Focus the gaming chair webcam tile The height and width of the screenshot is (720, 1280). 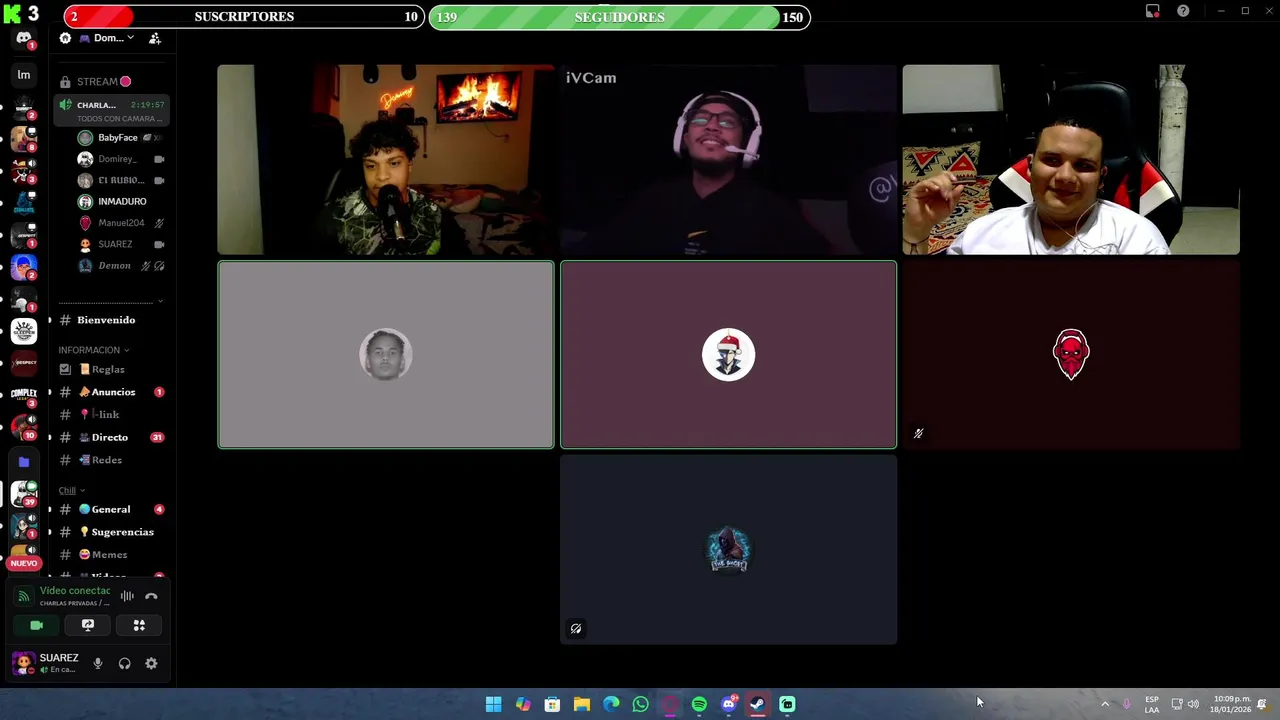1071,160
